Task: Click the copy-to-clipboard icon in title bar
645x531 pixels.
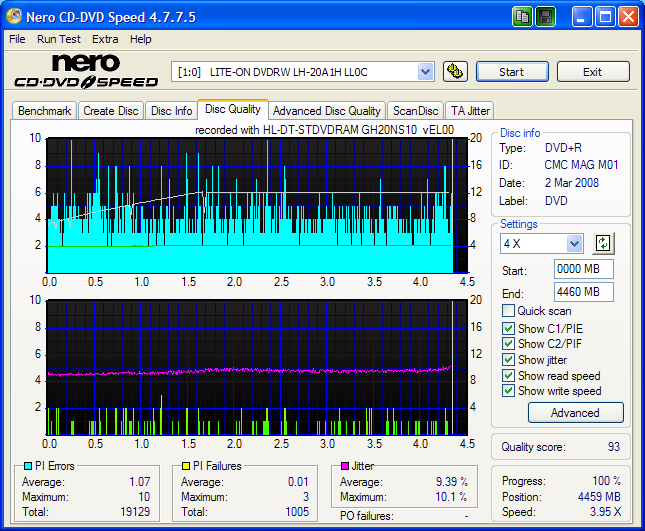Action: coord(523,17)
